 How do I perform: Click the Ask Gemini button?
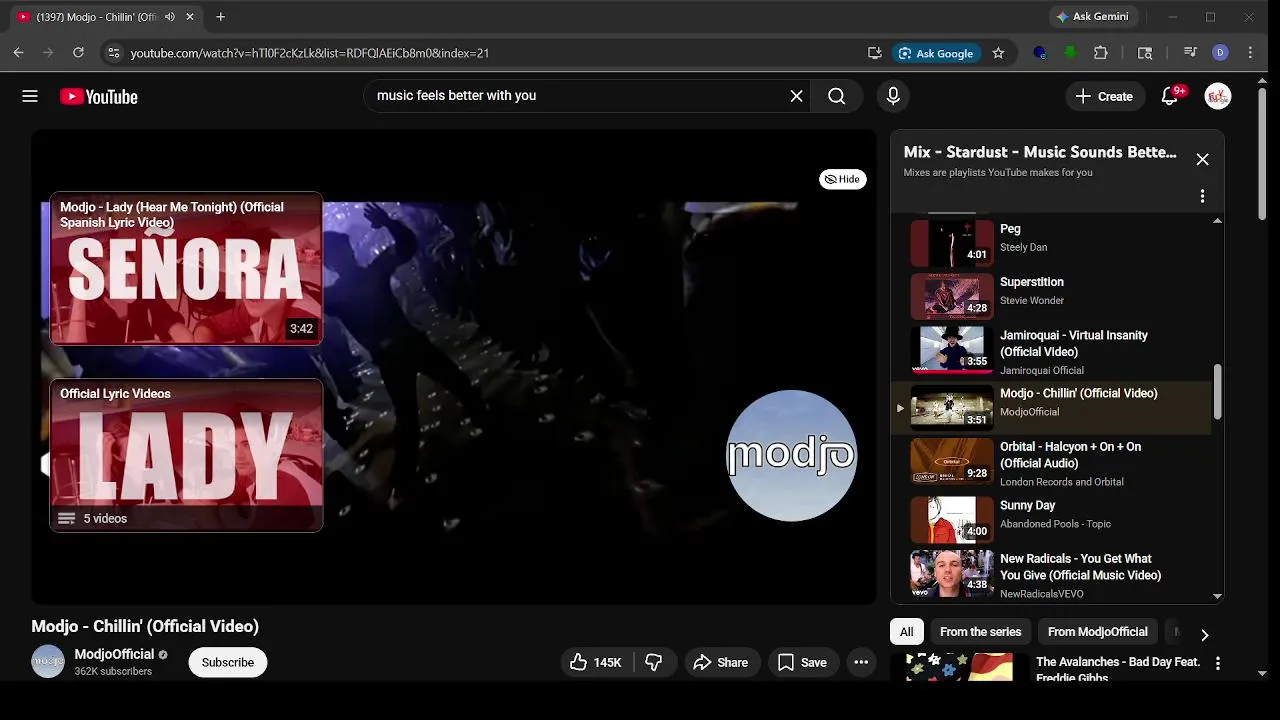[x=1092, y=17]
